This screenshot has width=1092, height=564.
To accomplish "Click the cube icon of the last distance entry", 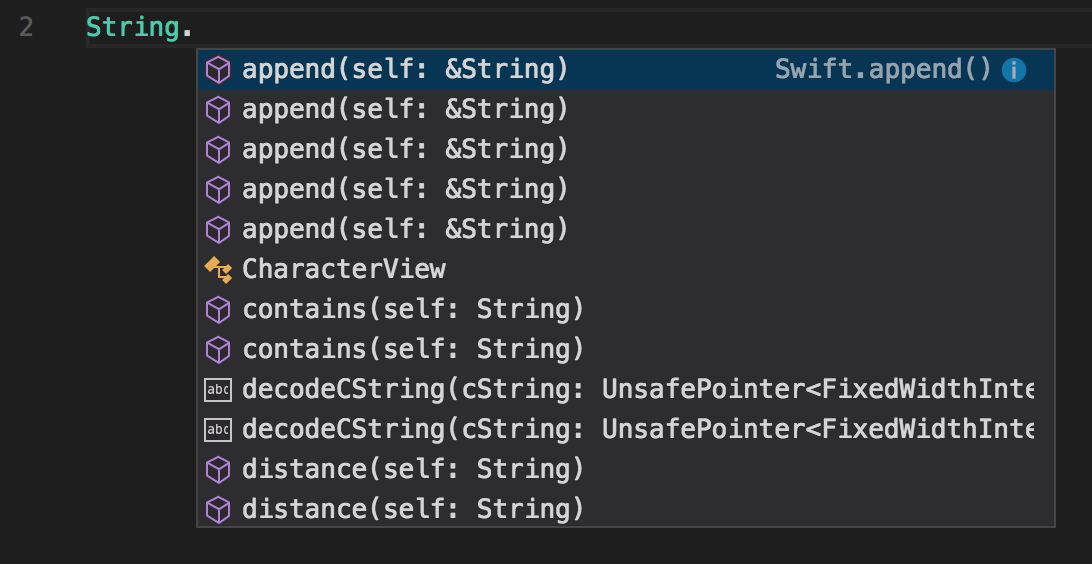I will [x=218, y=510].
